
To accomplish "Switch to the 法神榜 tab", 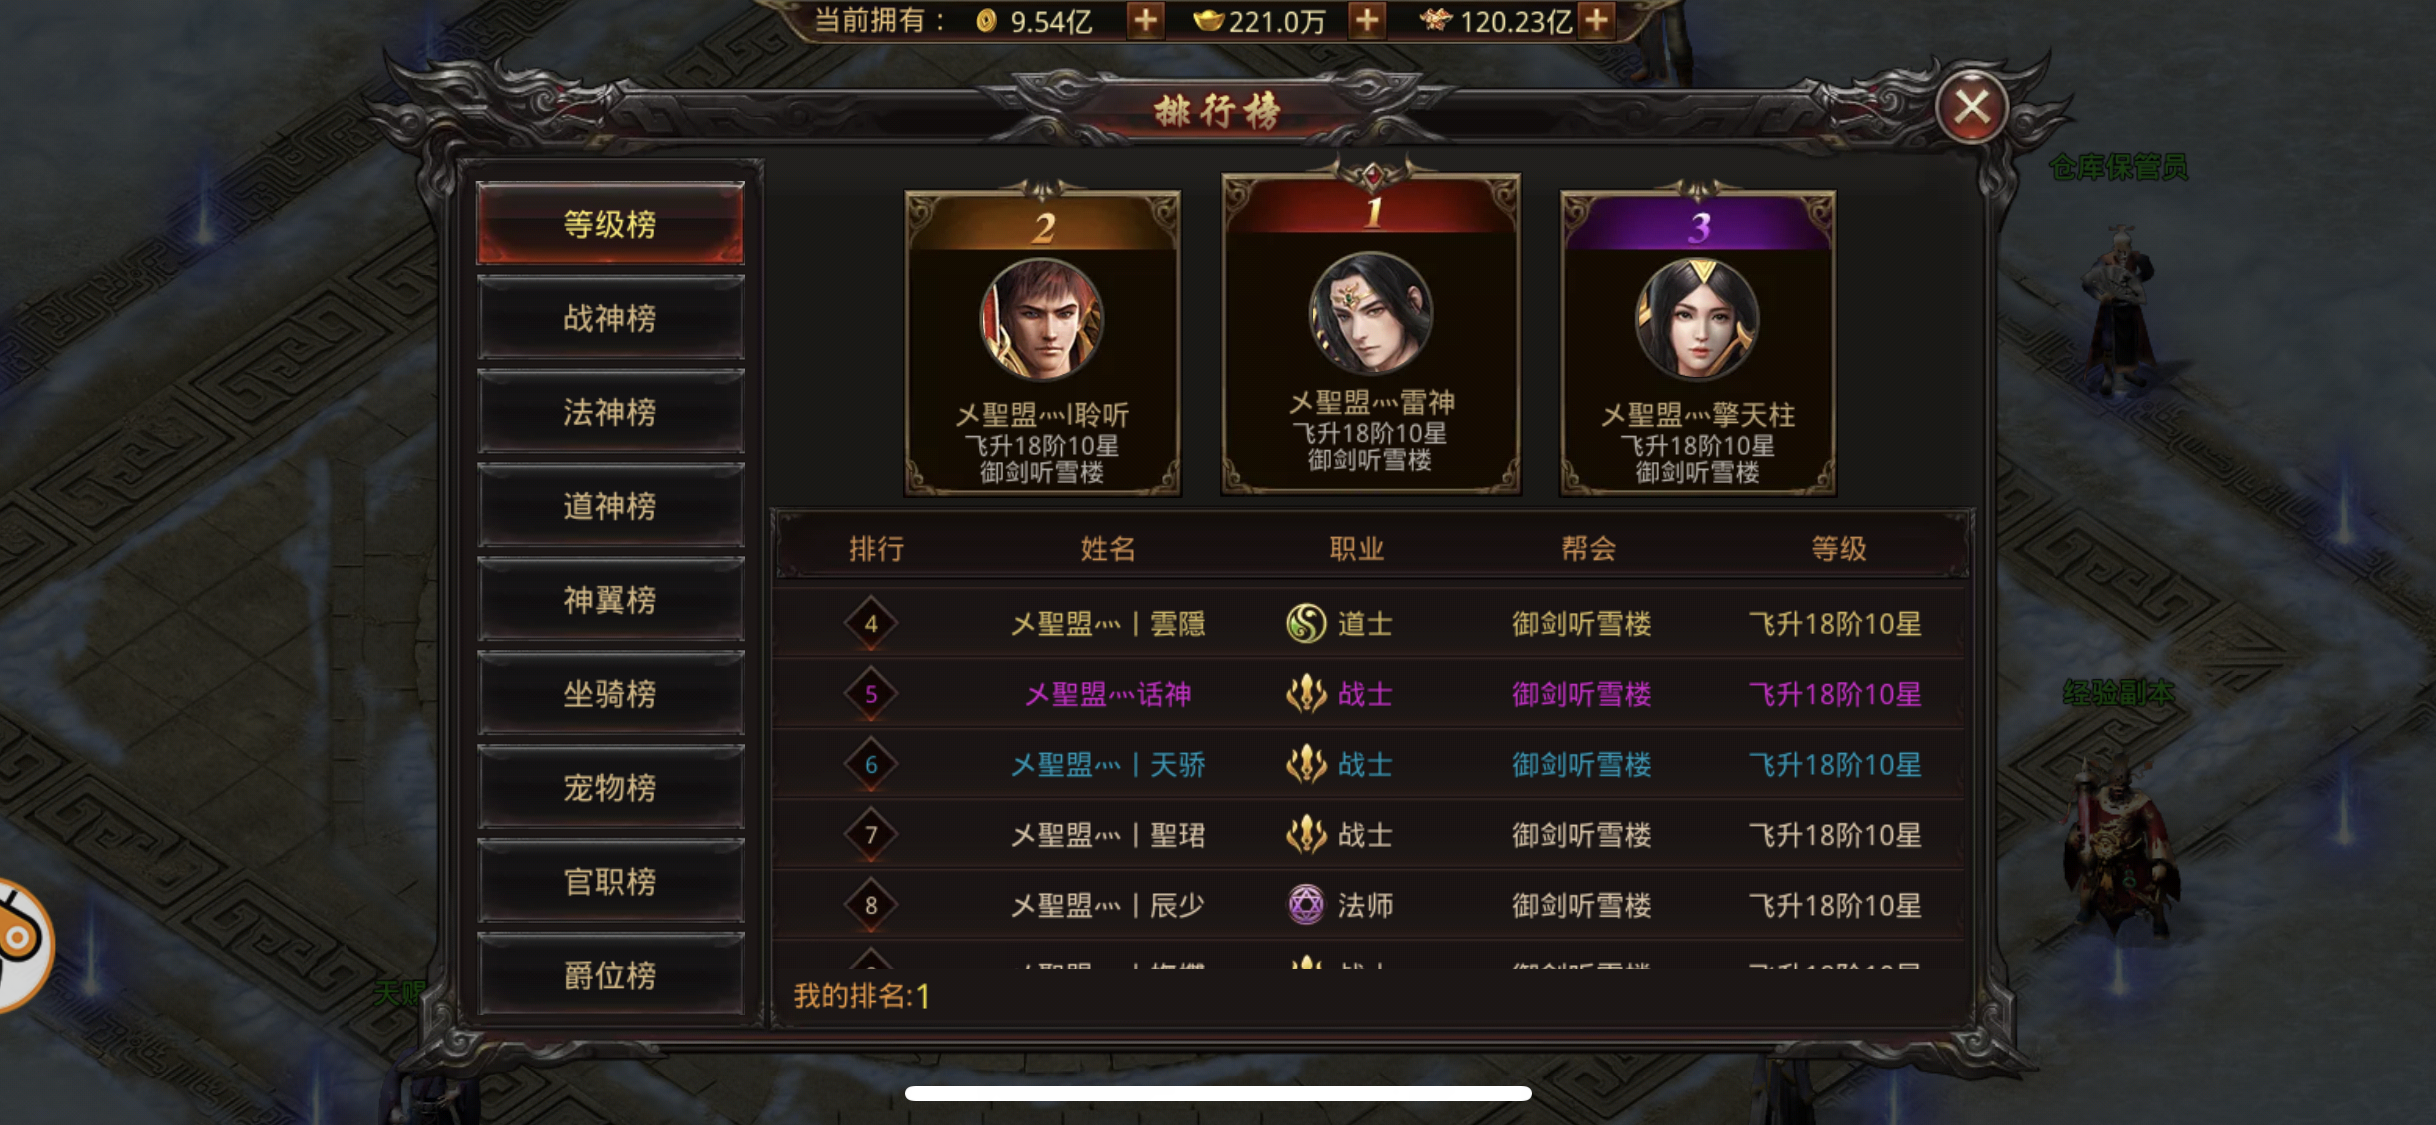I will coord(610,412).
